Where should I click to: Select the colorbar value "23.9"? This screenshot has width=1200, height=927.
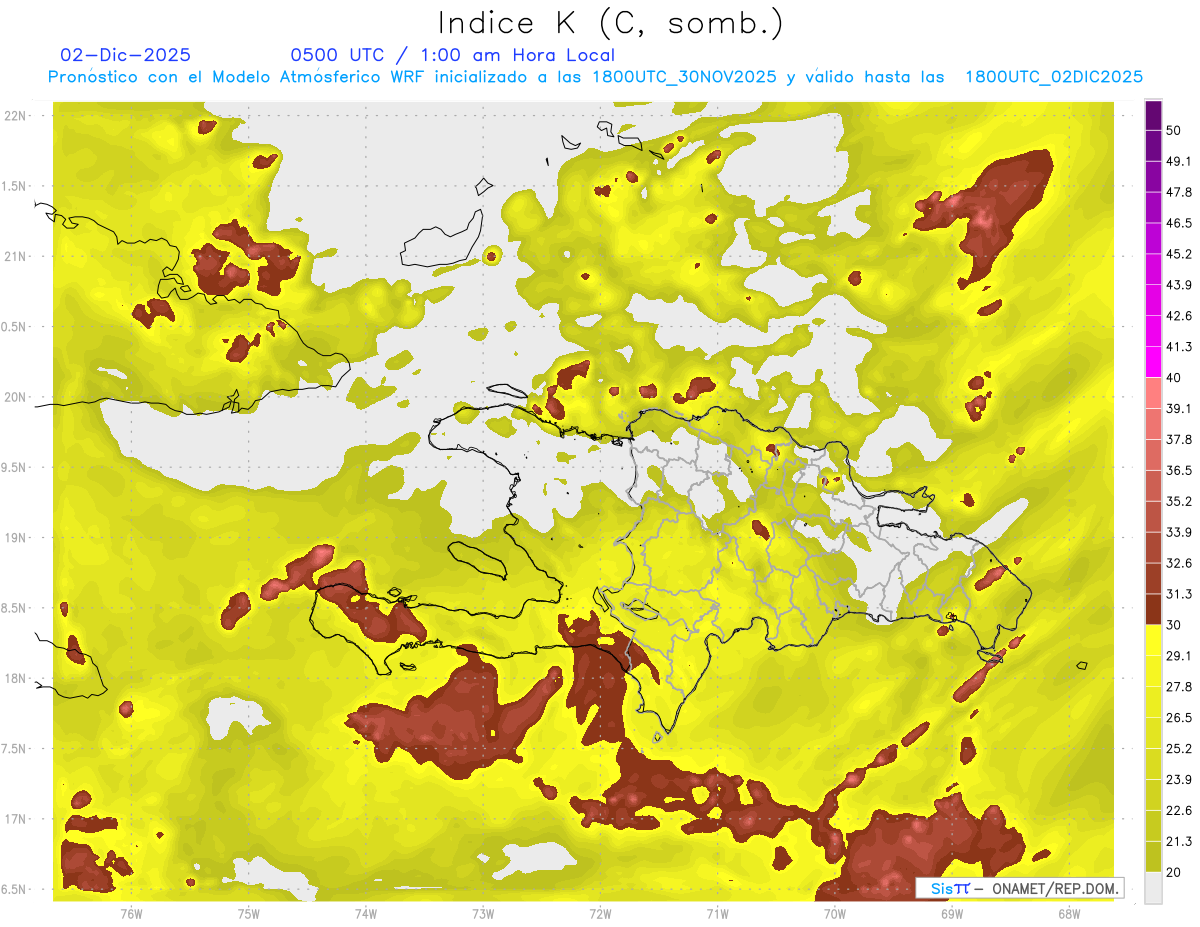[x=1179, y=779]
